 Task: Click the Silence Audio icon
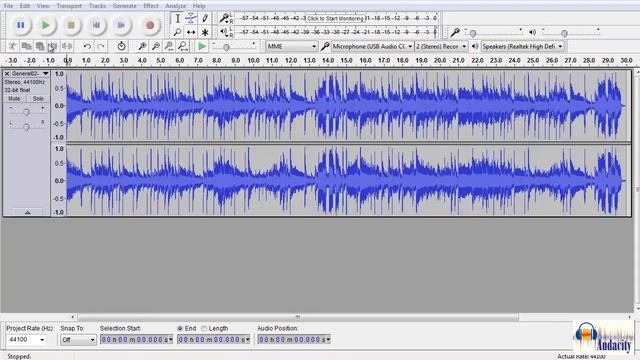pyautogui.click(x=67, y=46)
